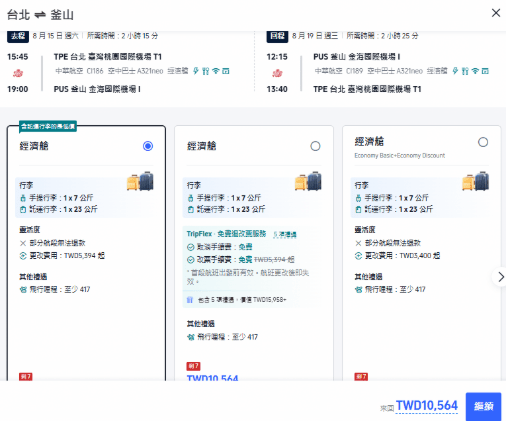Select the Economy Basic+Economy Discount radio button

[483, 142]
